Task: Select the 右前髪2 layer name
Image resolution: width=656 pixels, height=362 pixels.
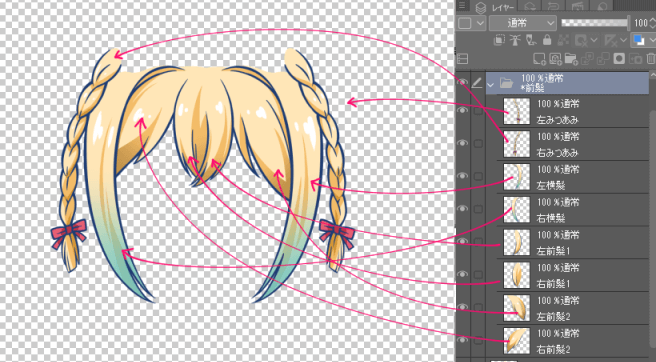Action: [554, 349]
